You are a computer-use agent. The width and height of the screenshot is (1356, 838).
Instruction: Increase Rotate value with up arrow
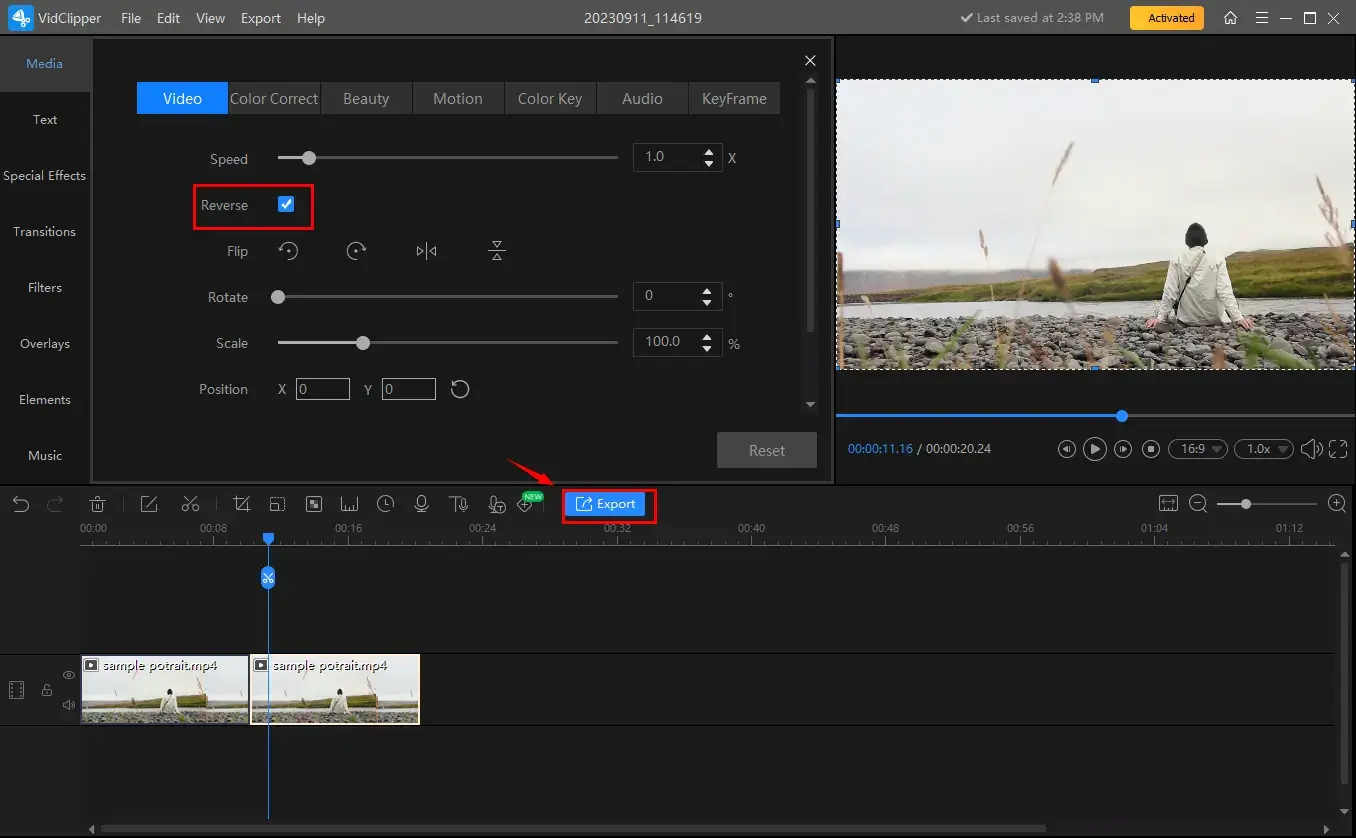point(707,290)
